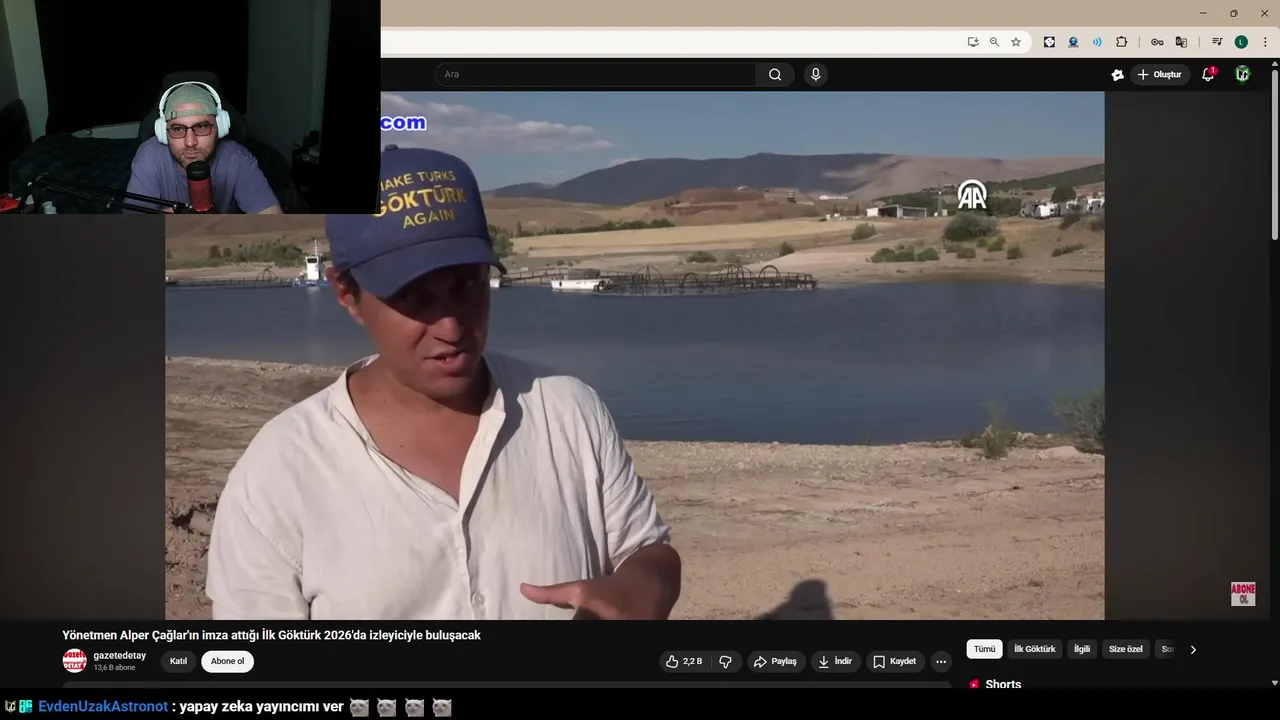Restore down the Chrome window
Viewport: 1280px width, 720px height.
(1233, 13)
